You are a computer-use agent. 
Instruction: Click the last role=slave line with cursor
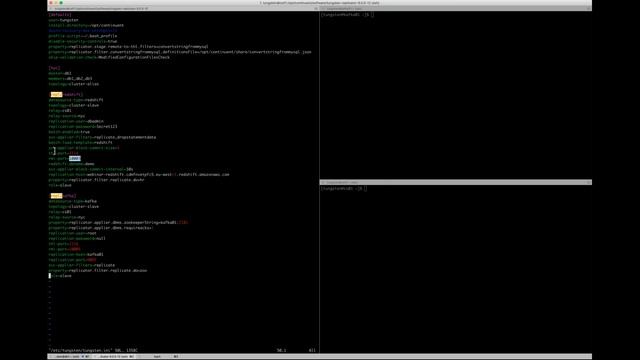pos(60,276)
